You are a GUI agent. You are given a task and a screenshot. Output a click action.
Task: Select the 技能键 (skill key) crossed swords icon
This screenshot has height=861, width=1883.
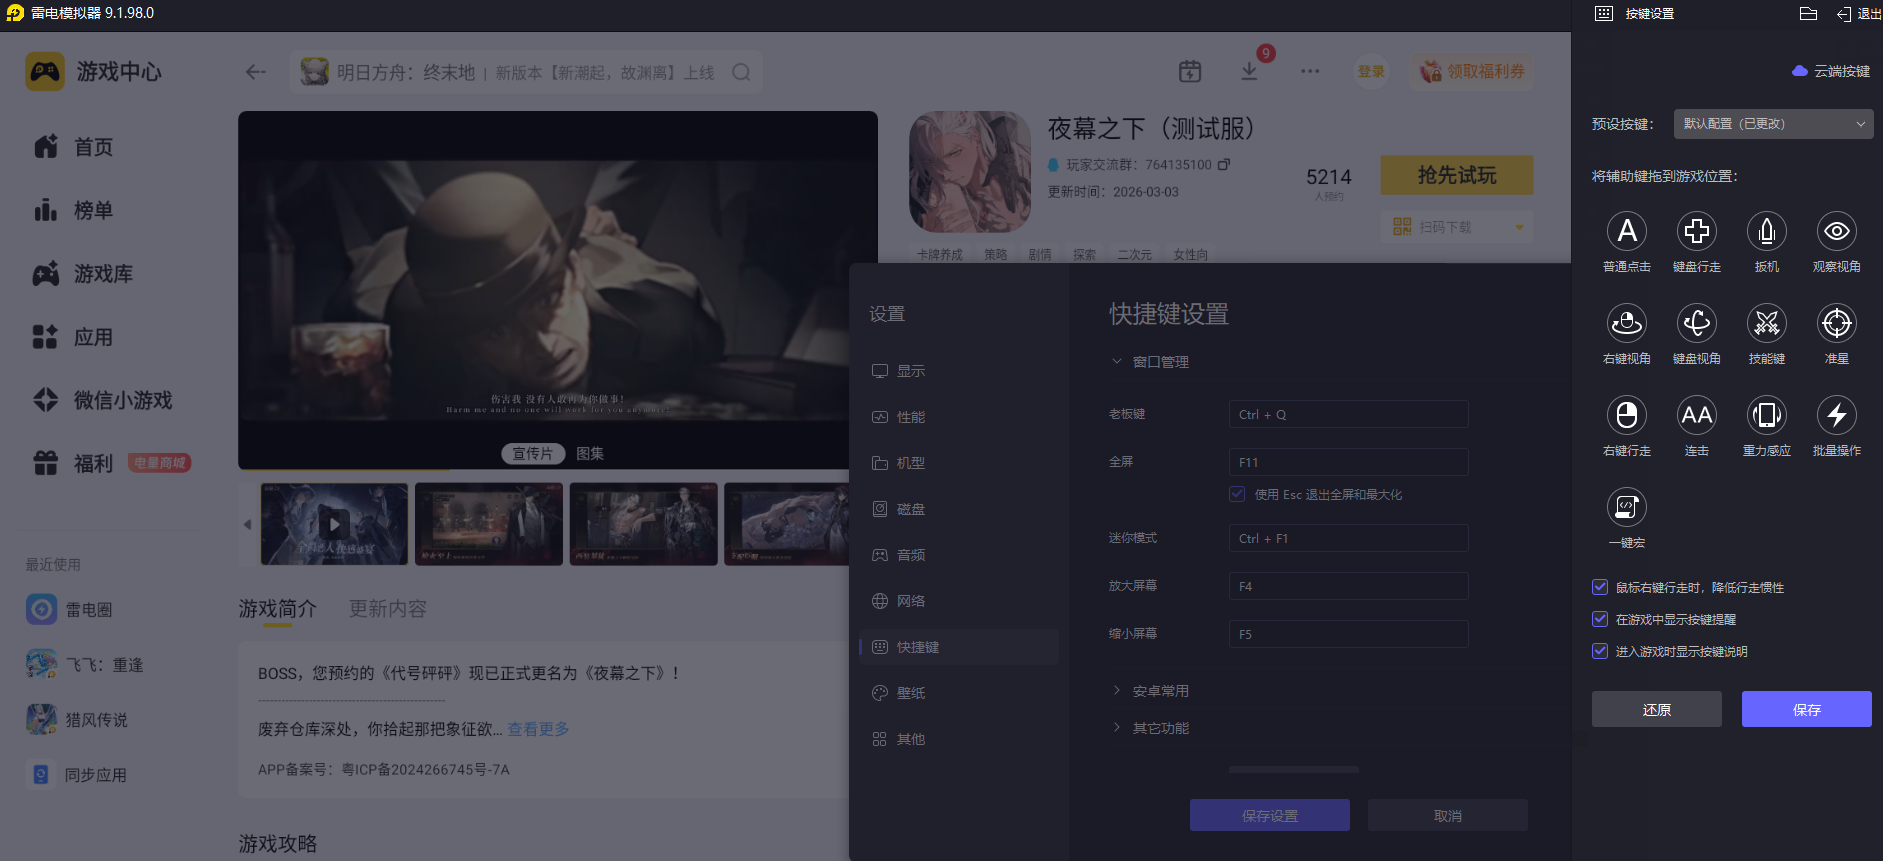tap(1767, 323)
